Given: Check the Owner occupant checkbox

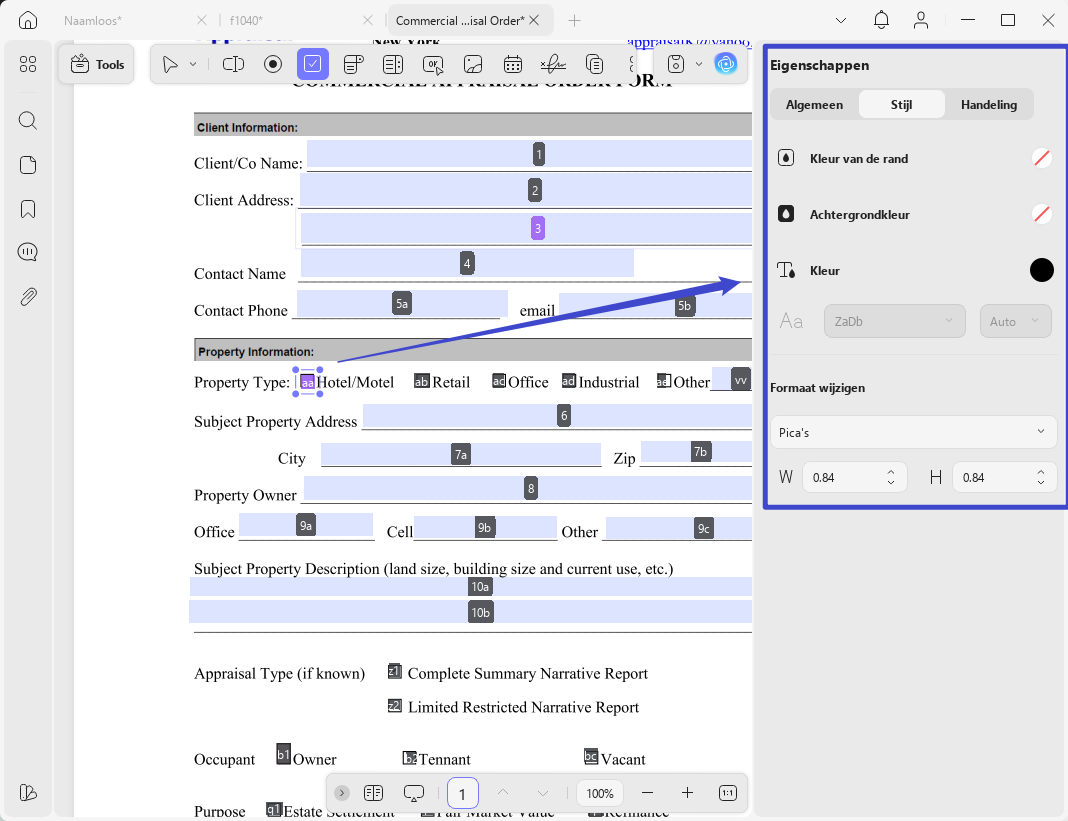Looking at the screenshot, I should [x=283, y=754].
